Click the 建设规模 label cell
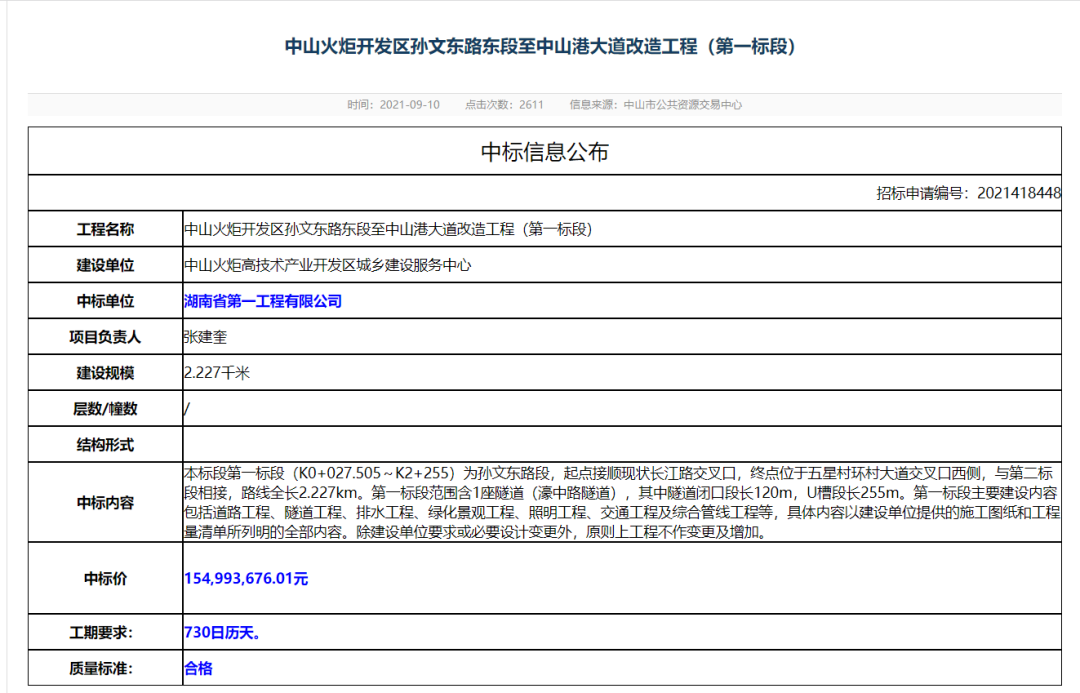 105,373
